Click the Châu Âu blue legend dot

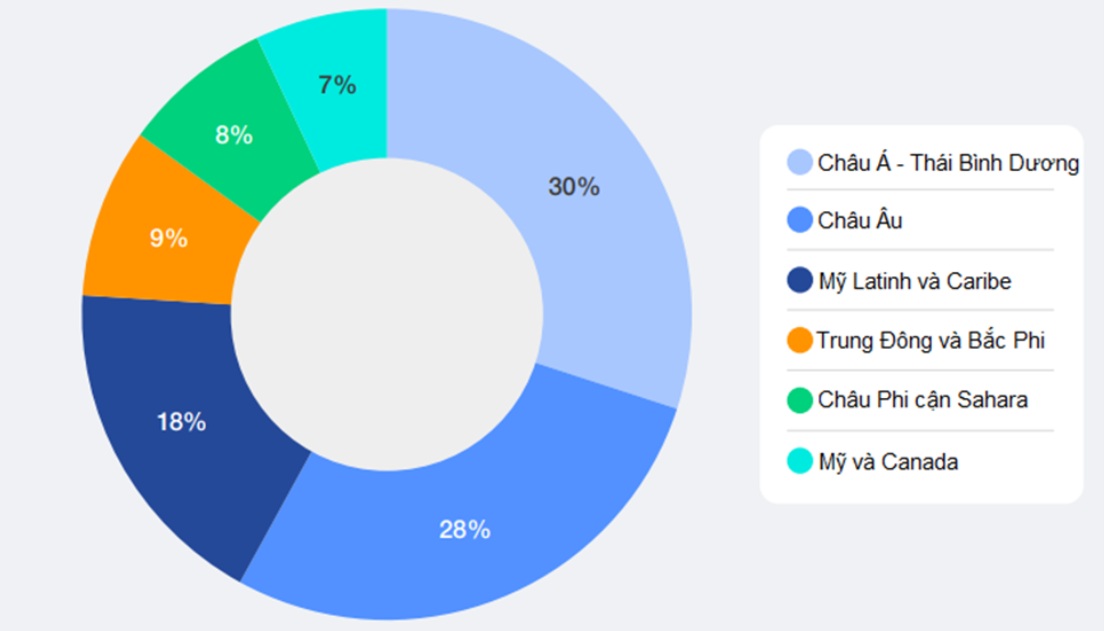[x=800, y=220]
